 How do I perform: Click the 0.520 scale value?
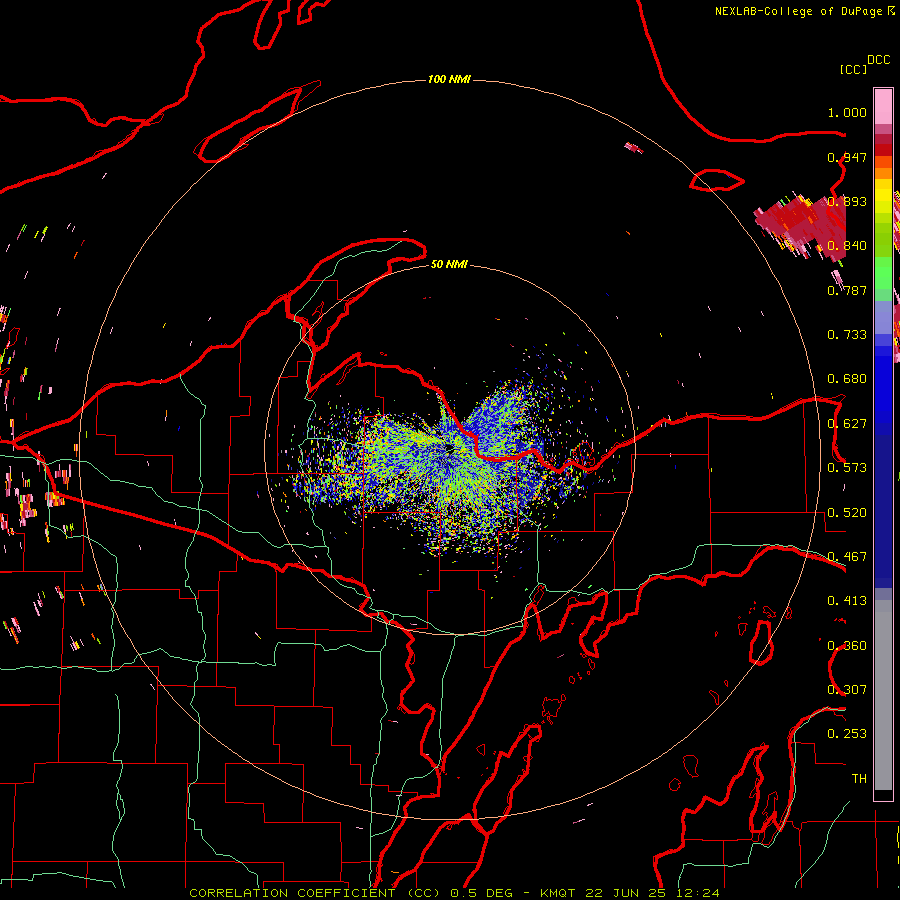[847, 513]
